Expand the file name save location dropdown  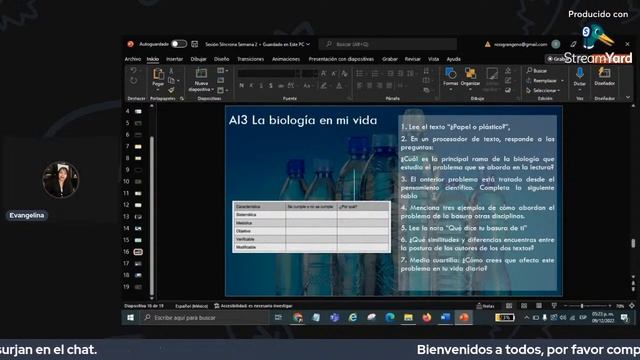point(308,44)
